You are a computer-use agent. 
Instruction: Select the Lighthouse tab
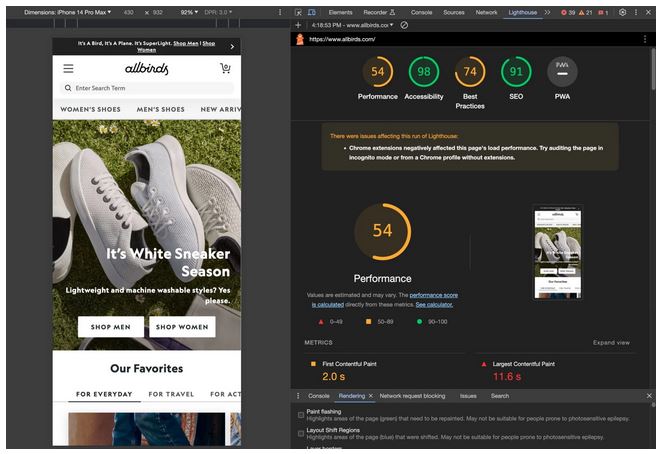[522, 12]
